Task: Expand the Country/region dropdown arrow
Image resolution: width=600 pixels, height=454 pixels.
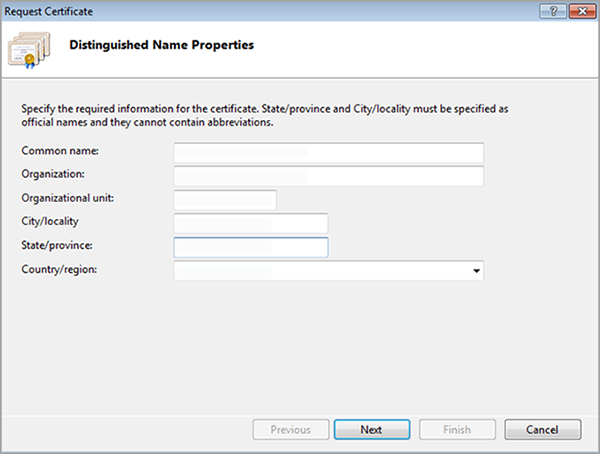Action: 476,270
